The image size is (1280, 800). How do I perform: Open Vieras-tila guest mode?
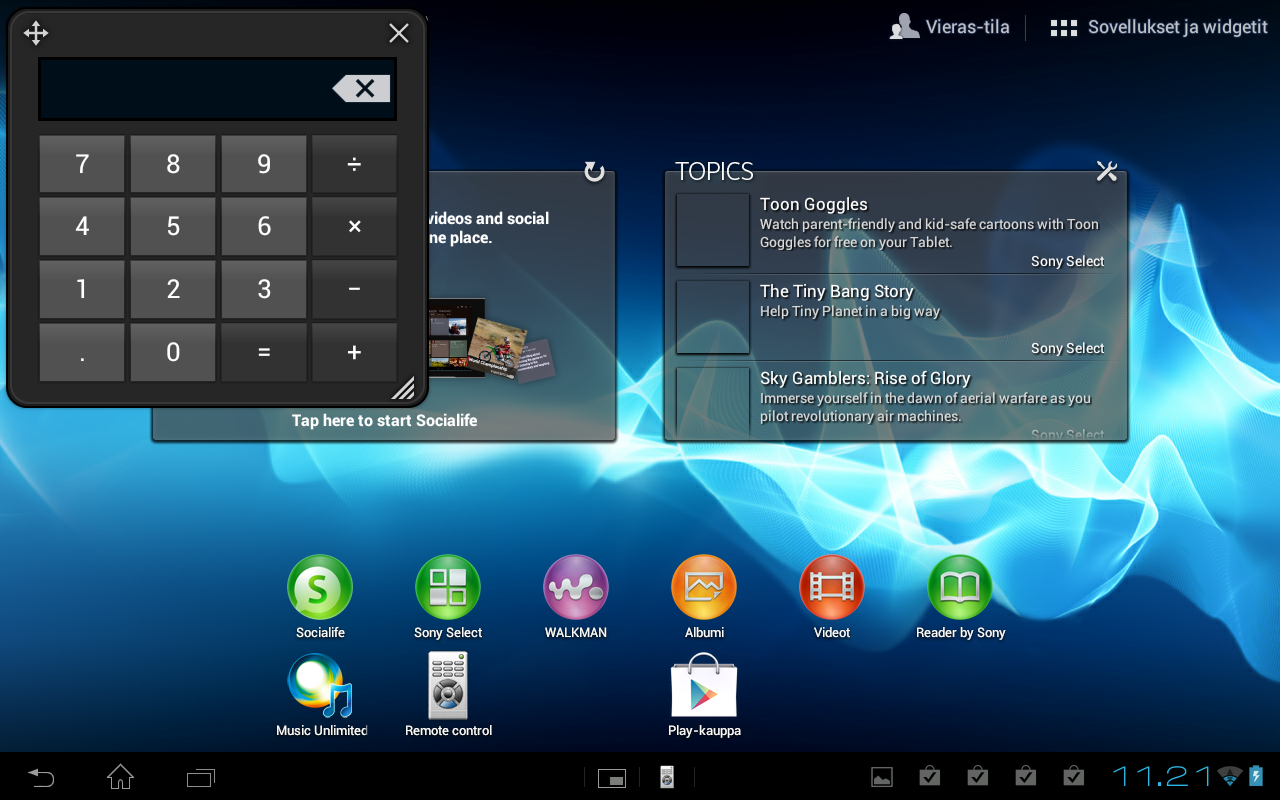[950, 27]
